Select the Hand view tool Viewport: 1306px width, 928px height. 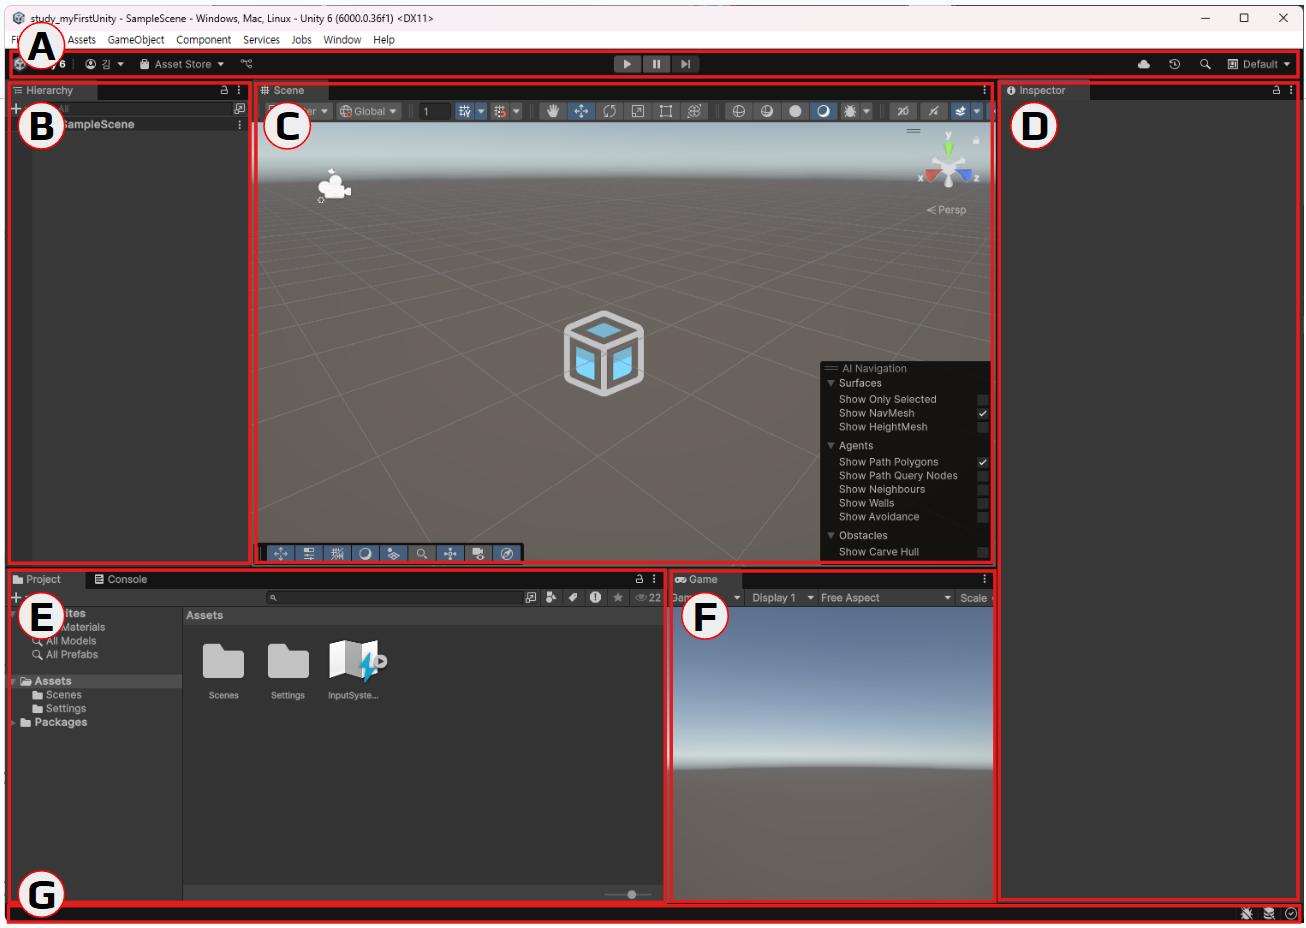552,111
